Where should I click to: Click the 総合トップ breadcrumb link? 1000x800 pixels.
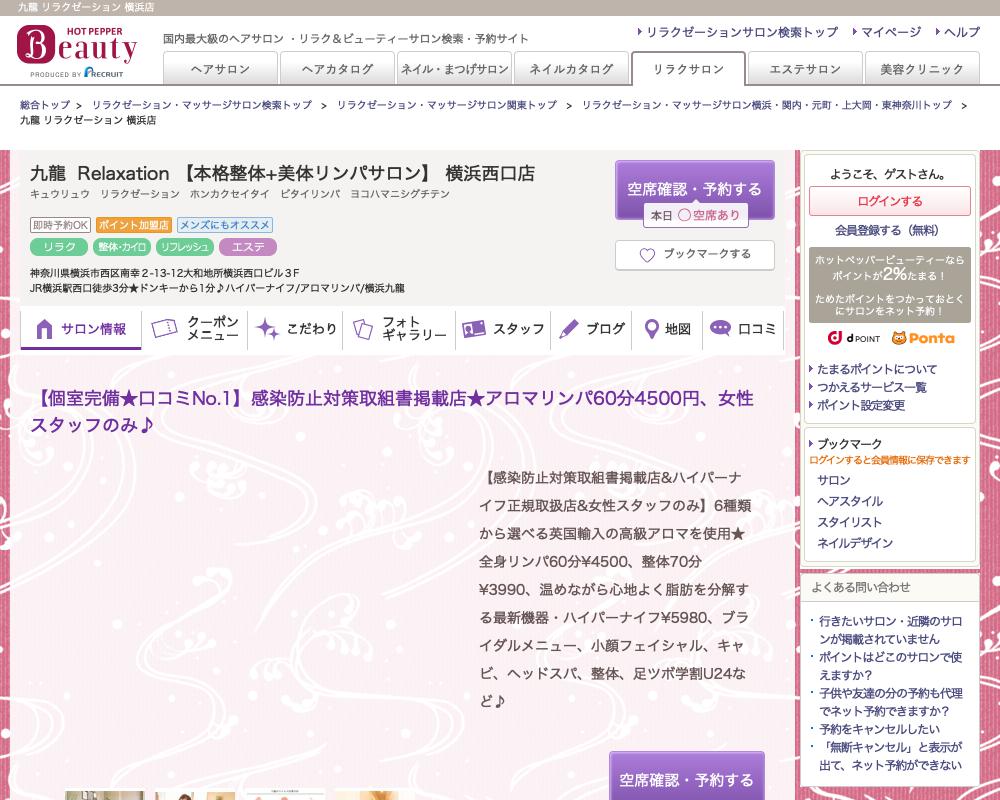point(45,105)
